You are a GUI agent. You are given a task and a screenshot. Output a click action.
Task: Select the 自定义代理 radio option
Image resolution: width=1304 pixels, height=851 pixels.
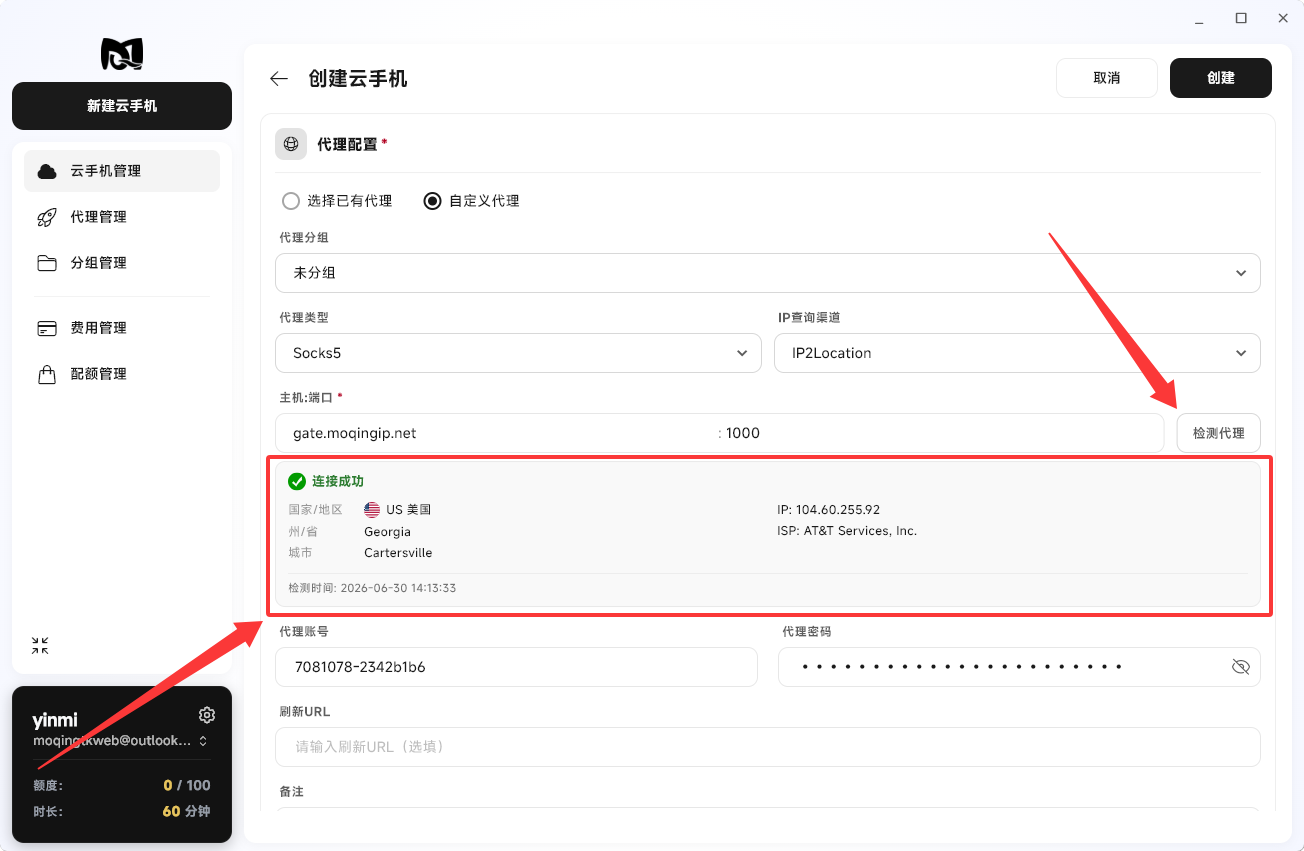tap(472, 201)
